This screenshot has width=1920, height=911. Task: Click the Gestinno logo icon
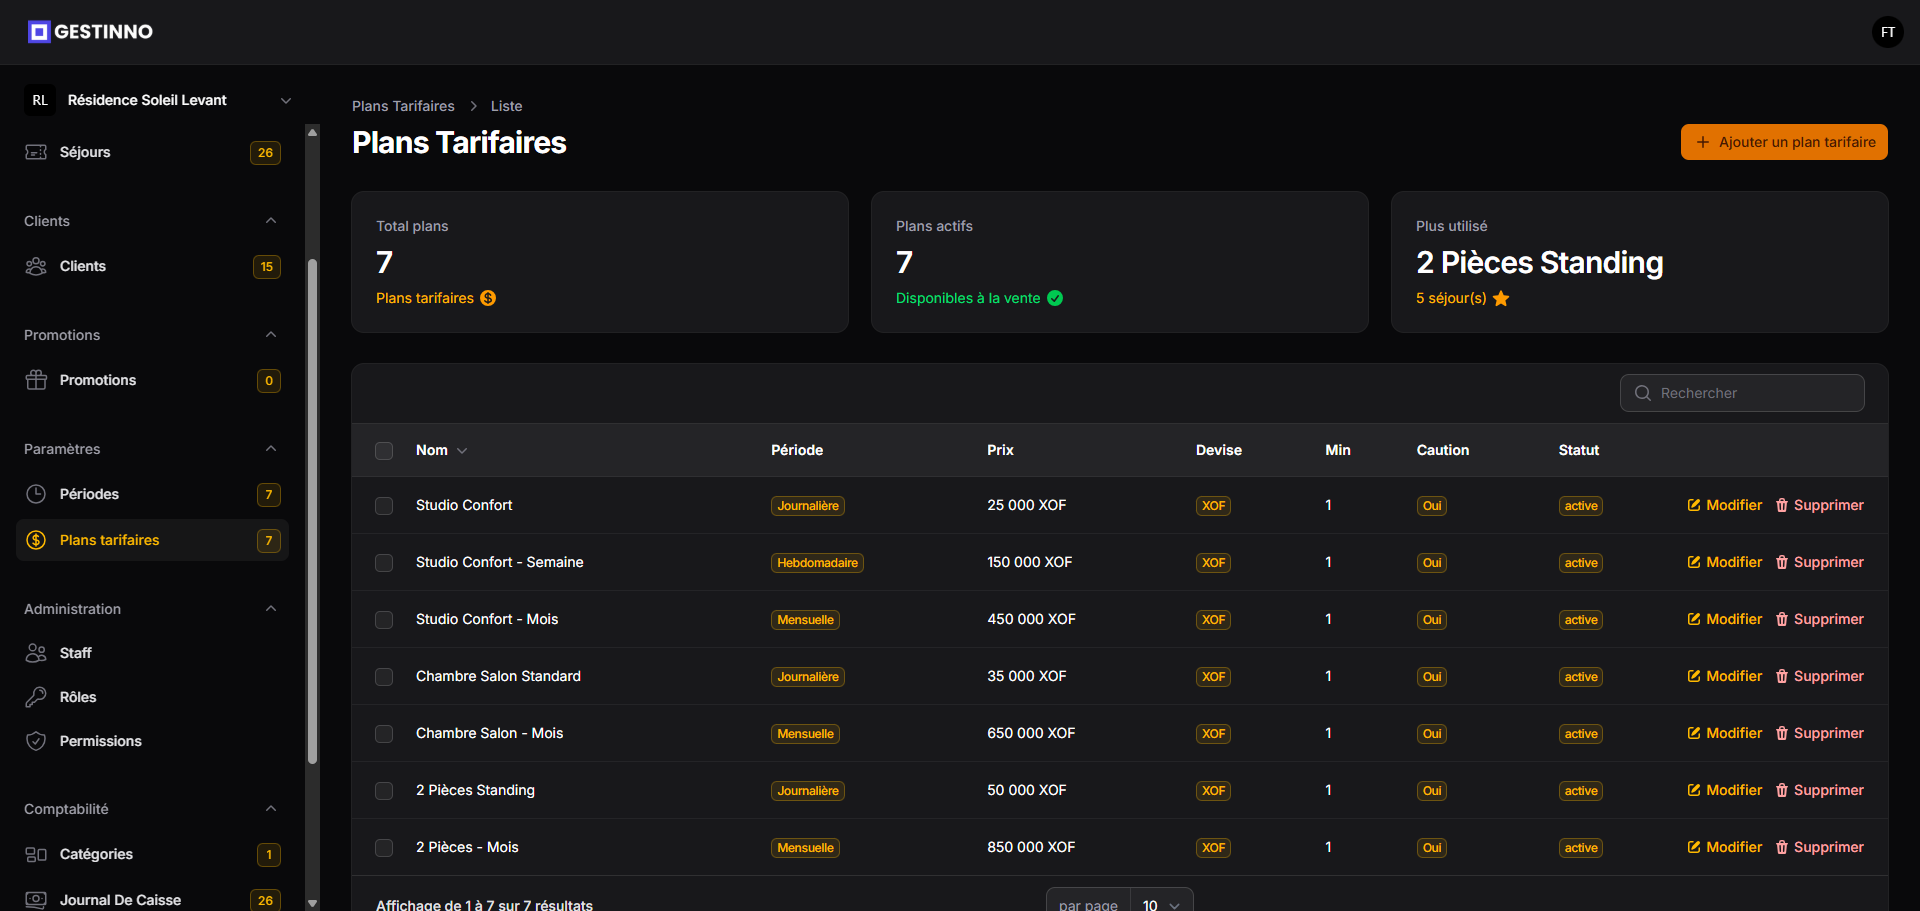click(39, 32)
